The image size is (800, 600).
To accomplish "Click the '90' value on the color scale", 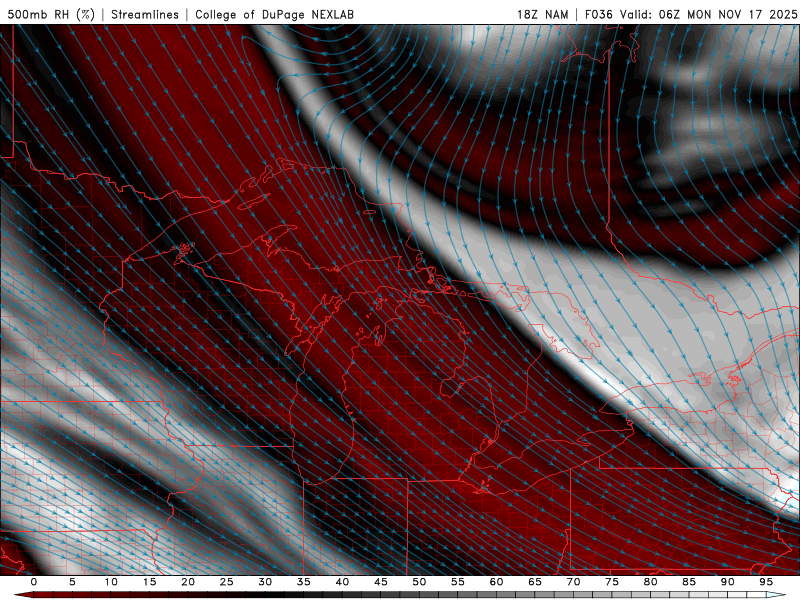I will pos(728,582).
